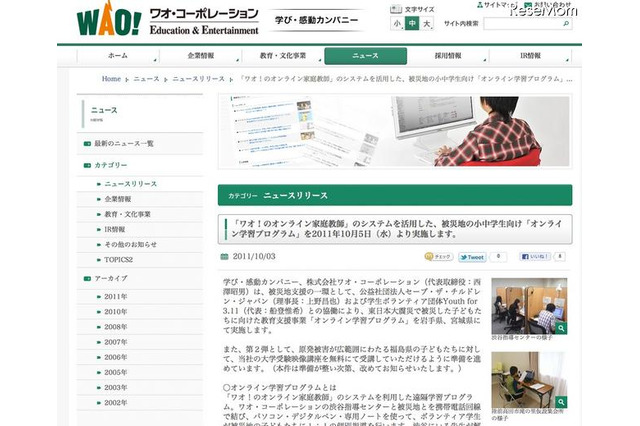Screen dimensions: 640x426
Task: Select 教育・文化事業 sidebar category
Action: point(127,214)
